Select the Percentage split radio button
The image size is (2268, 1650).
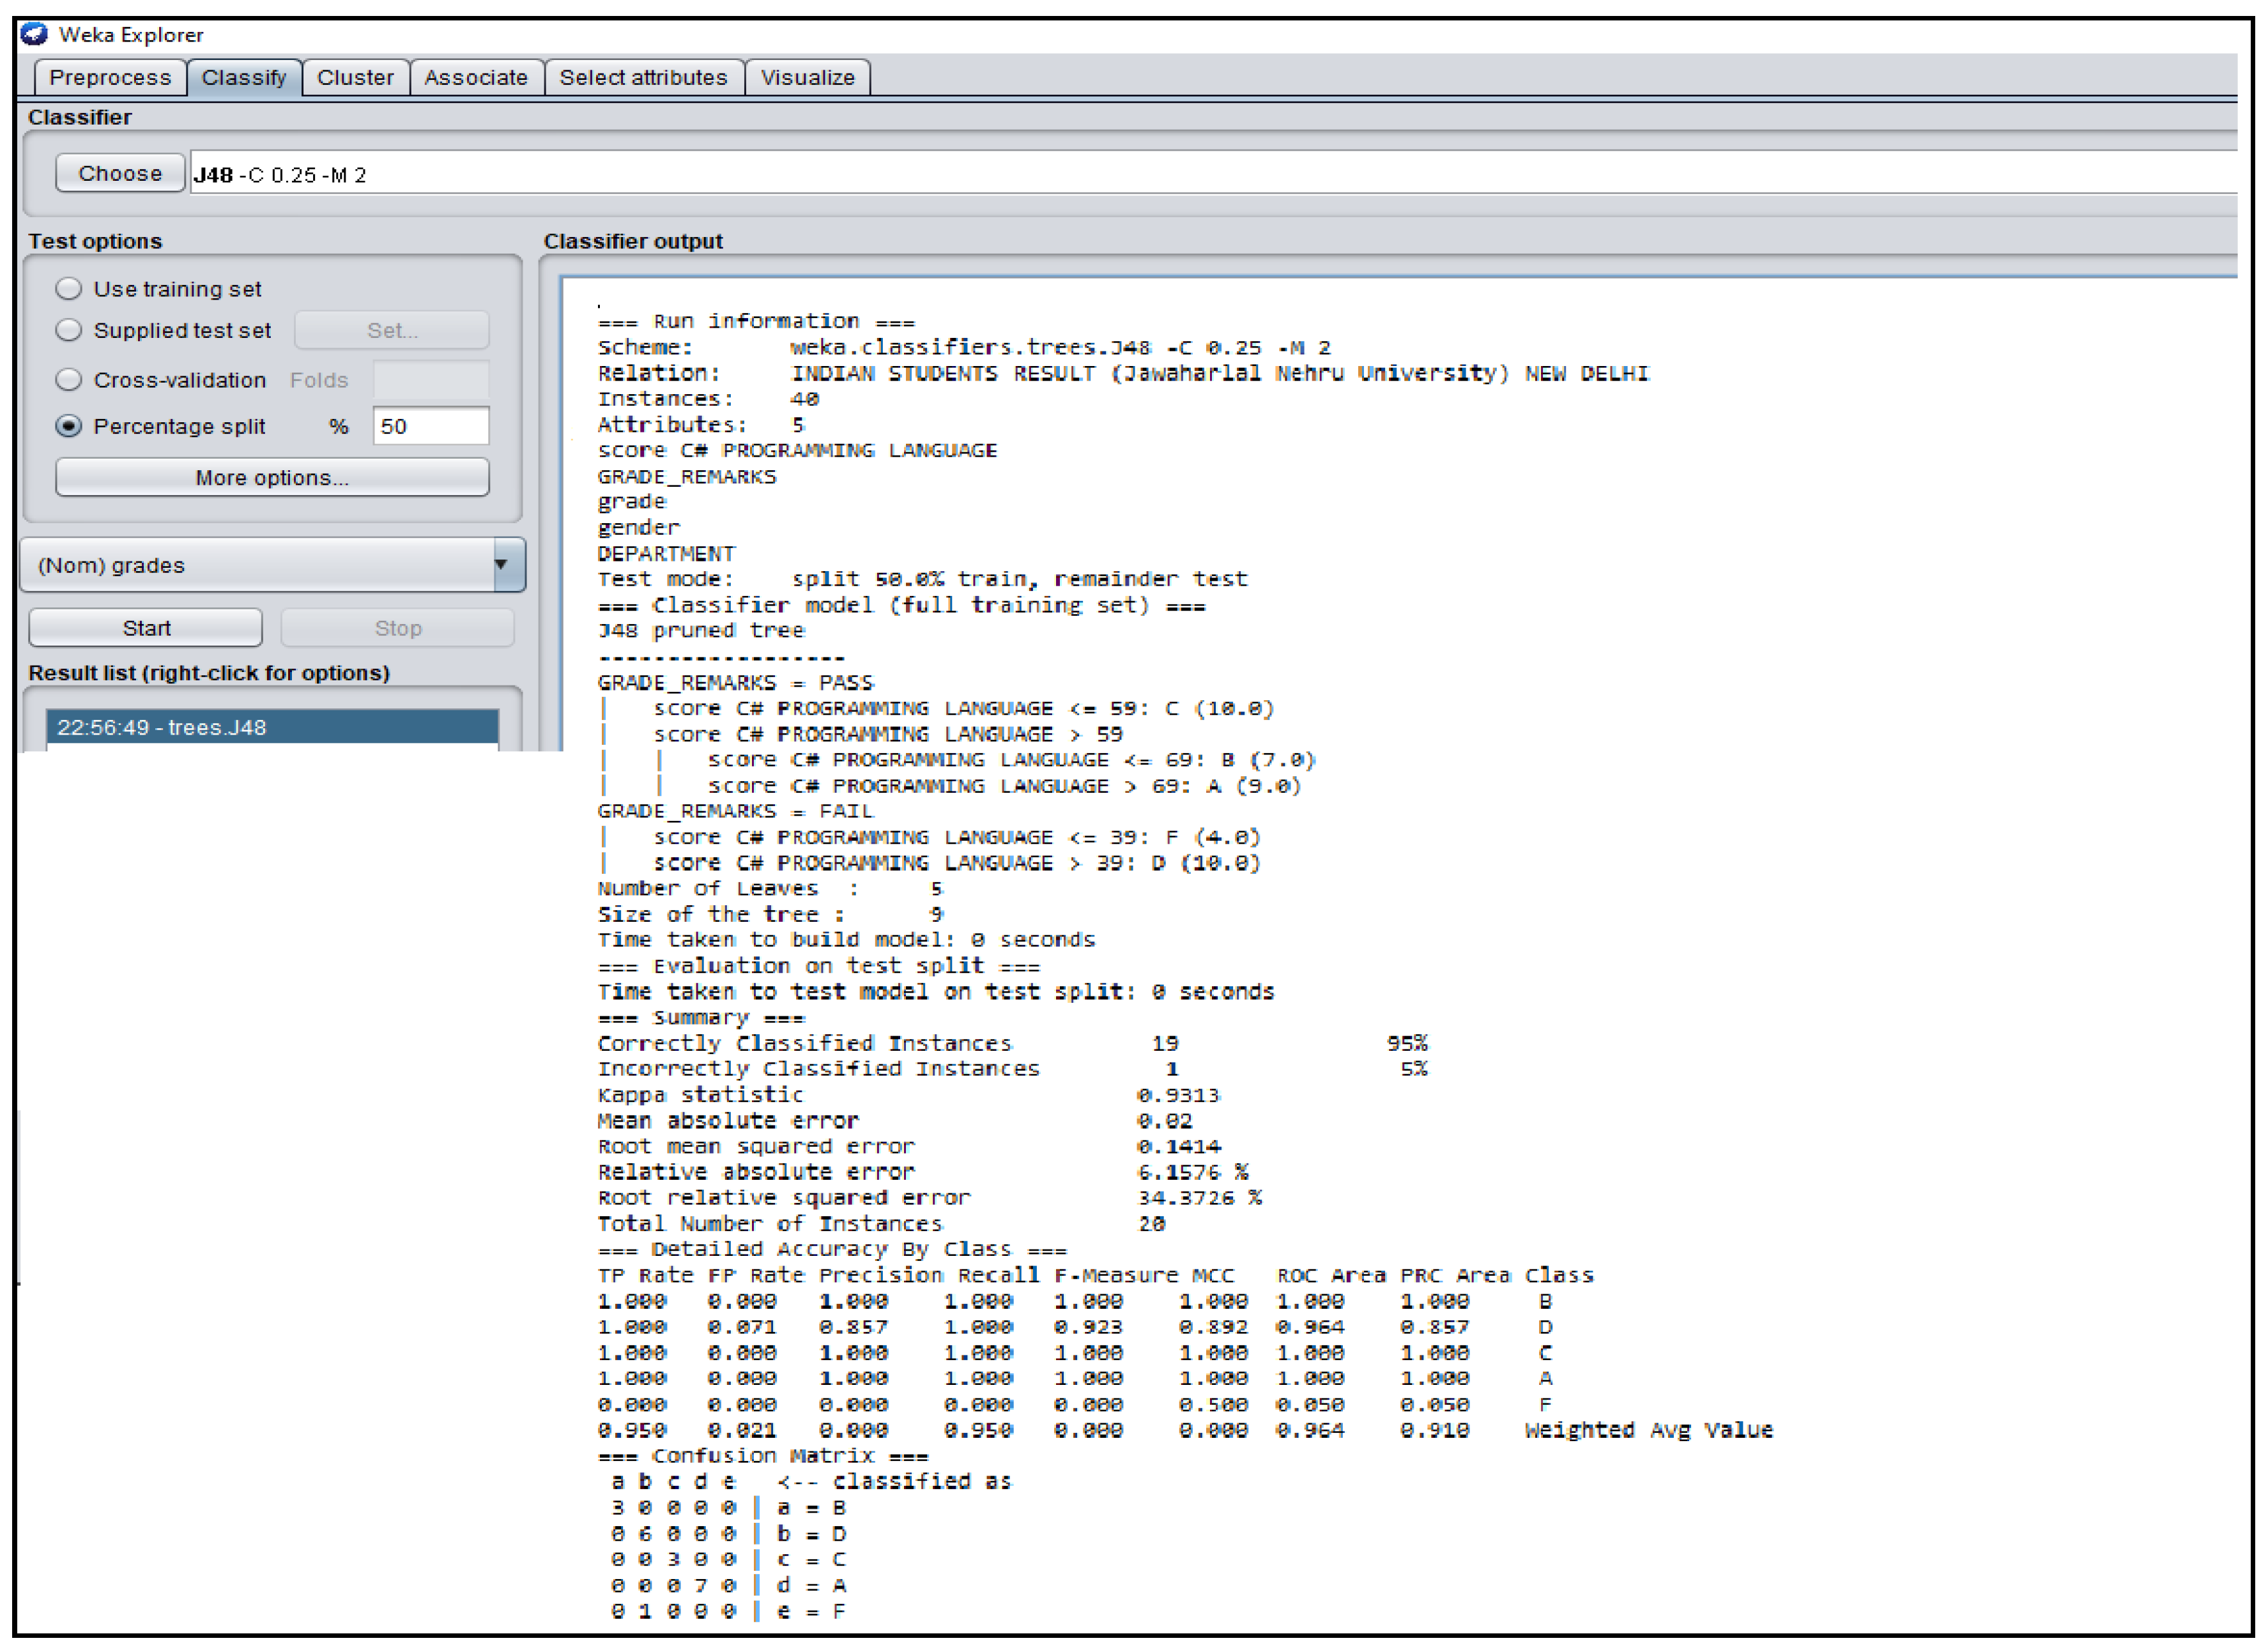pos(68,426)
